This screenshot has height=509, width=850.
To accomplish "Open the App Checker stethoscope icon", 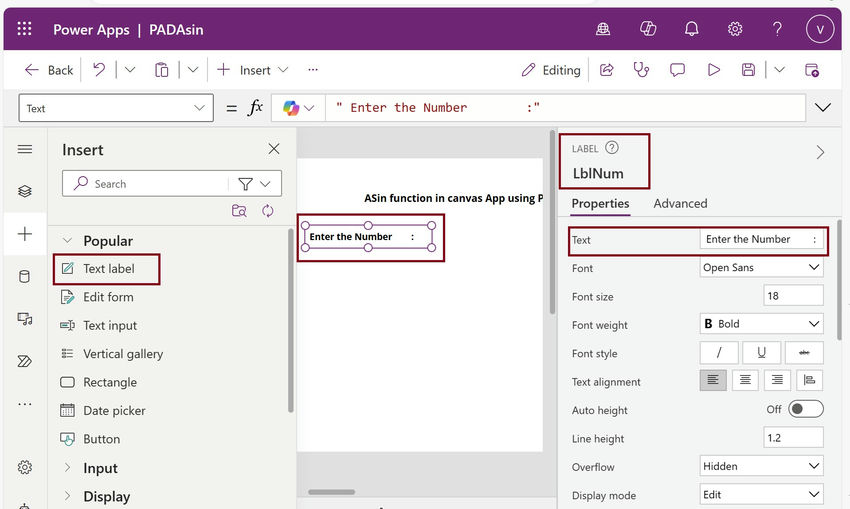I will click(x=642, y=70).
